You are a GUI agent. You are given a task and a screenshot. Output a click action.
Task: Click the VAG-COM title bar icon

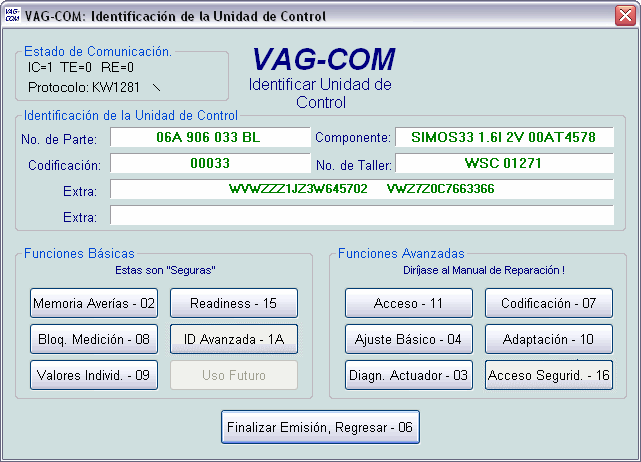[12, 16]
